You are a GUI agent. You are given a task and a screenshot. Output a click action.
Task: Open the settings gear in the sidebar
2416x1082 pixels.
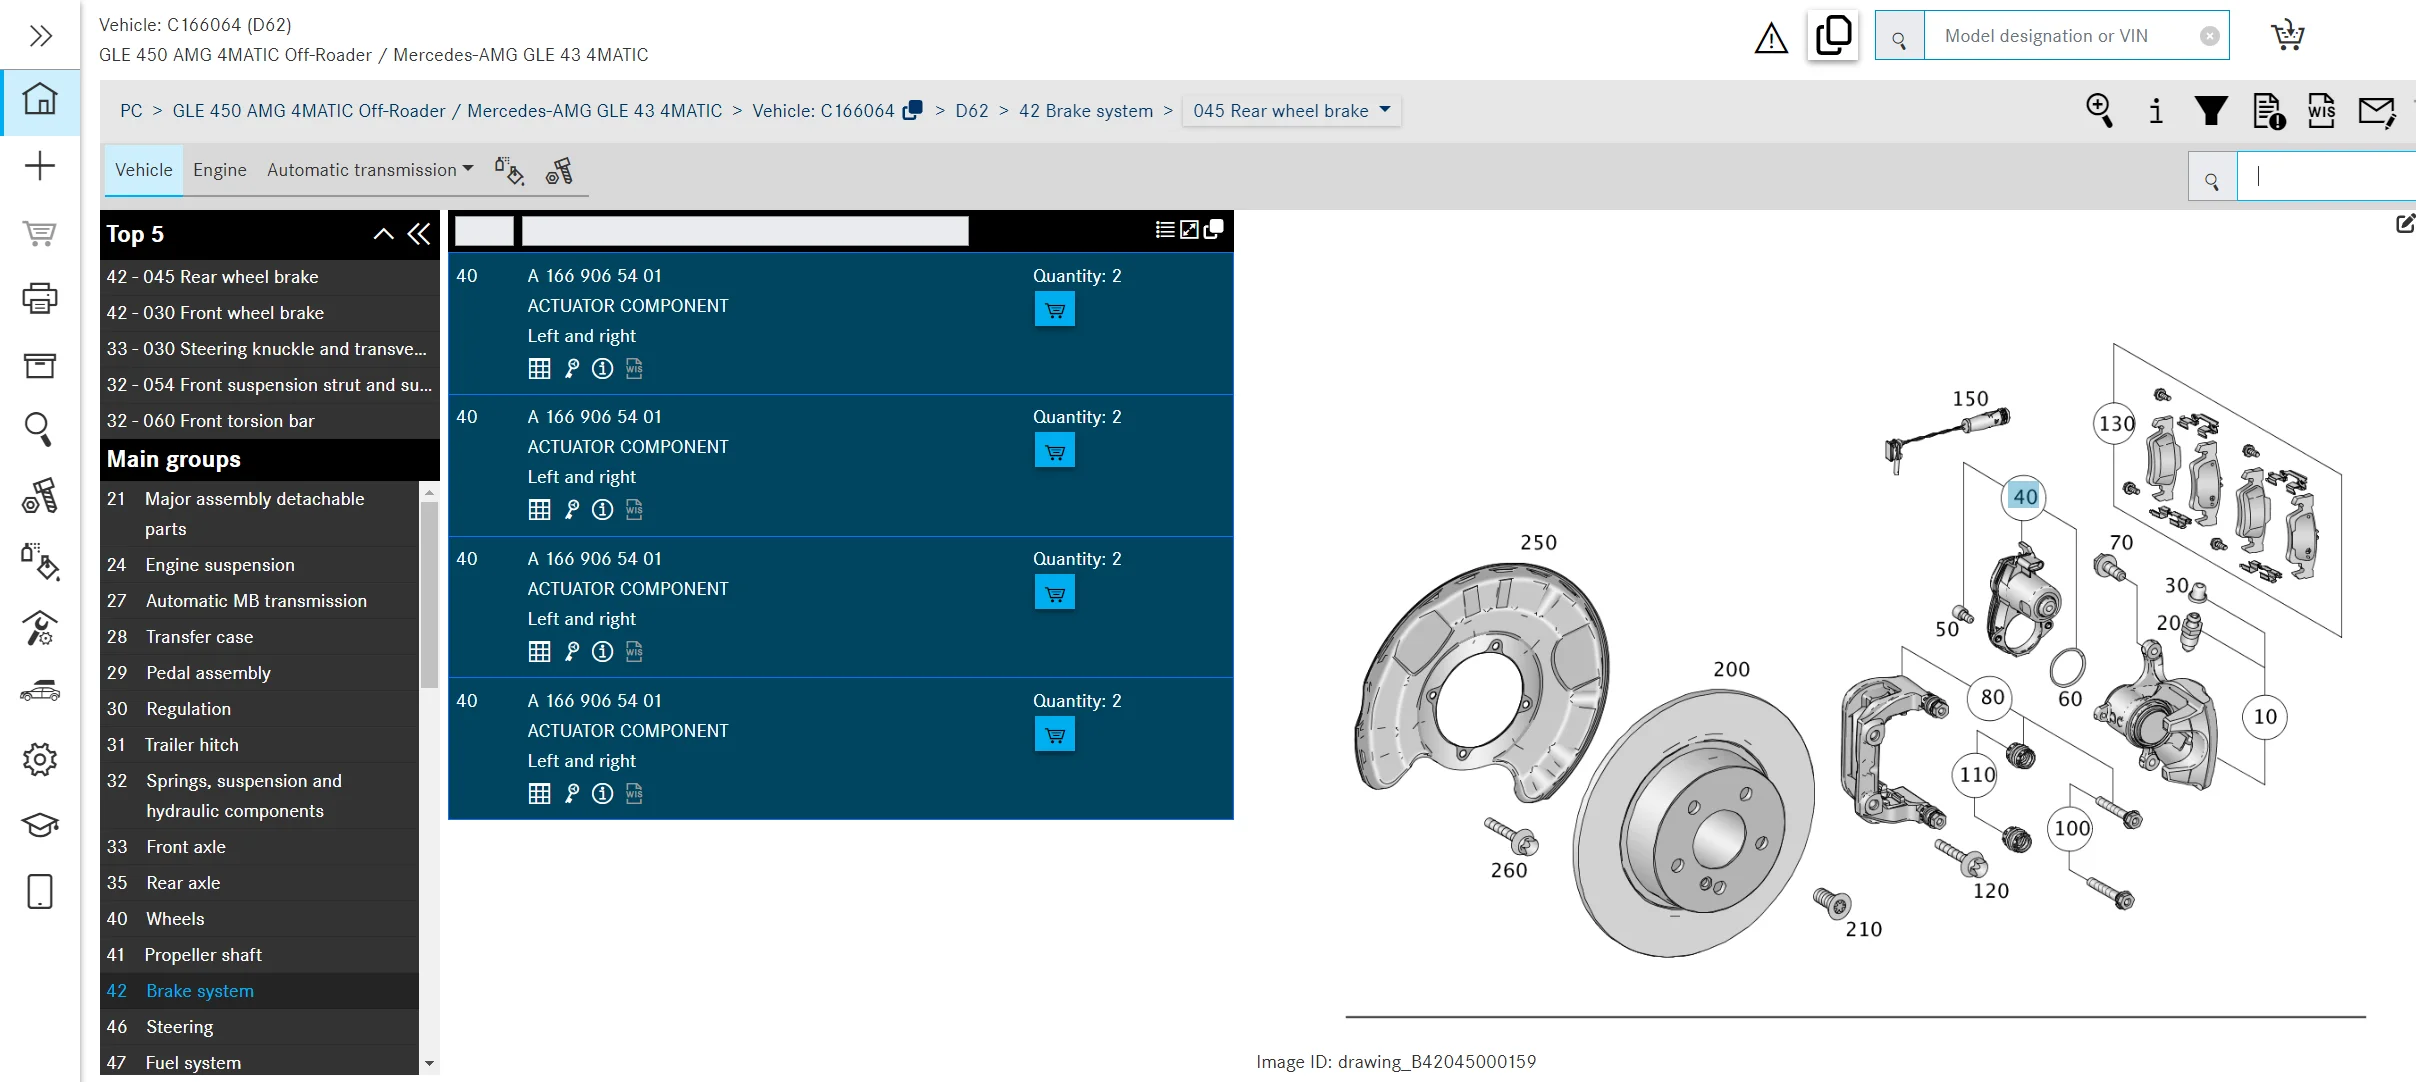40,760
